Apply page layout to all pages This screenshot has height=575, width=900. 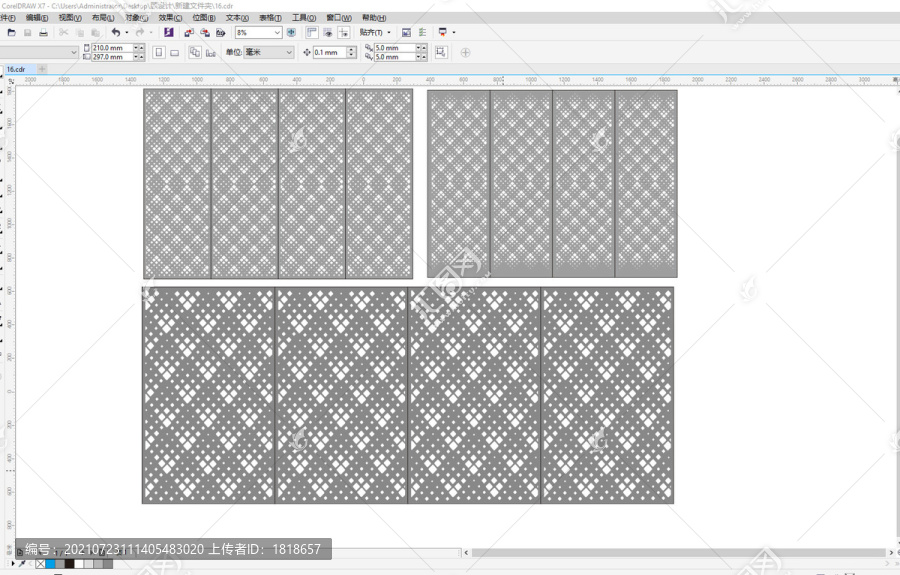coord(195,52)
